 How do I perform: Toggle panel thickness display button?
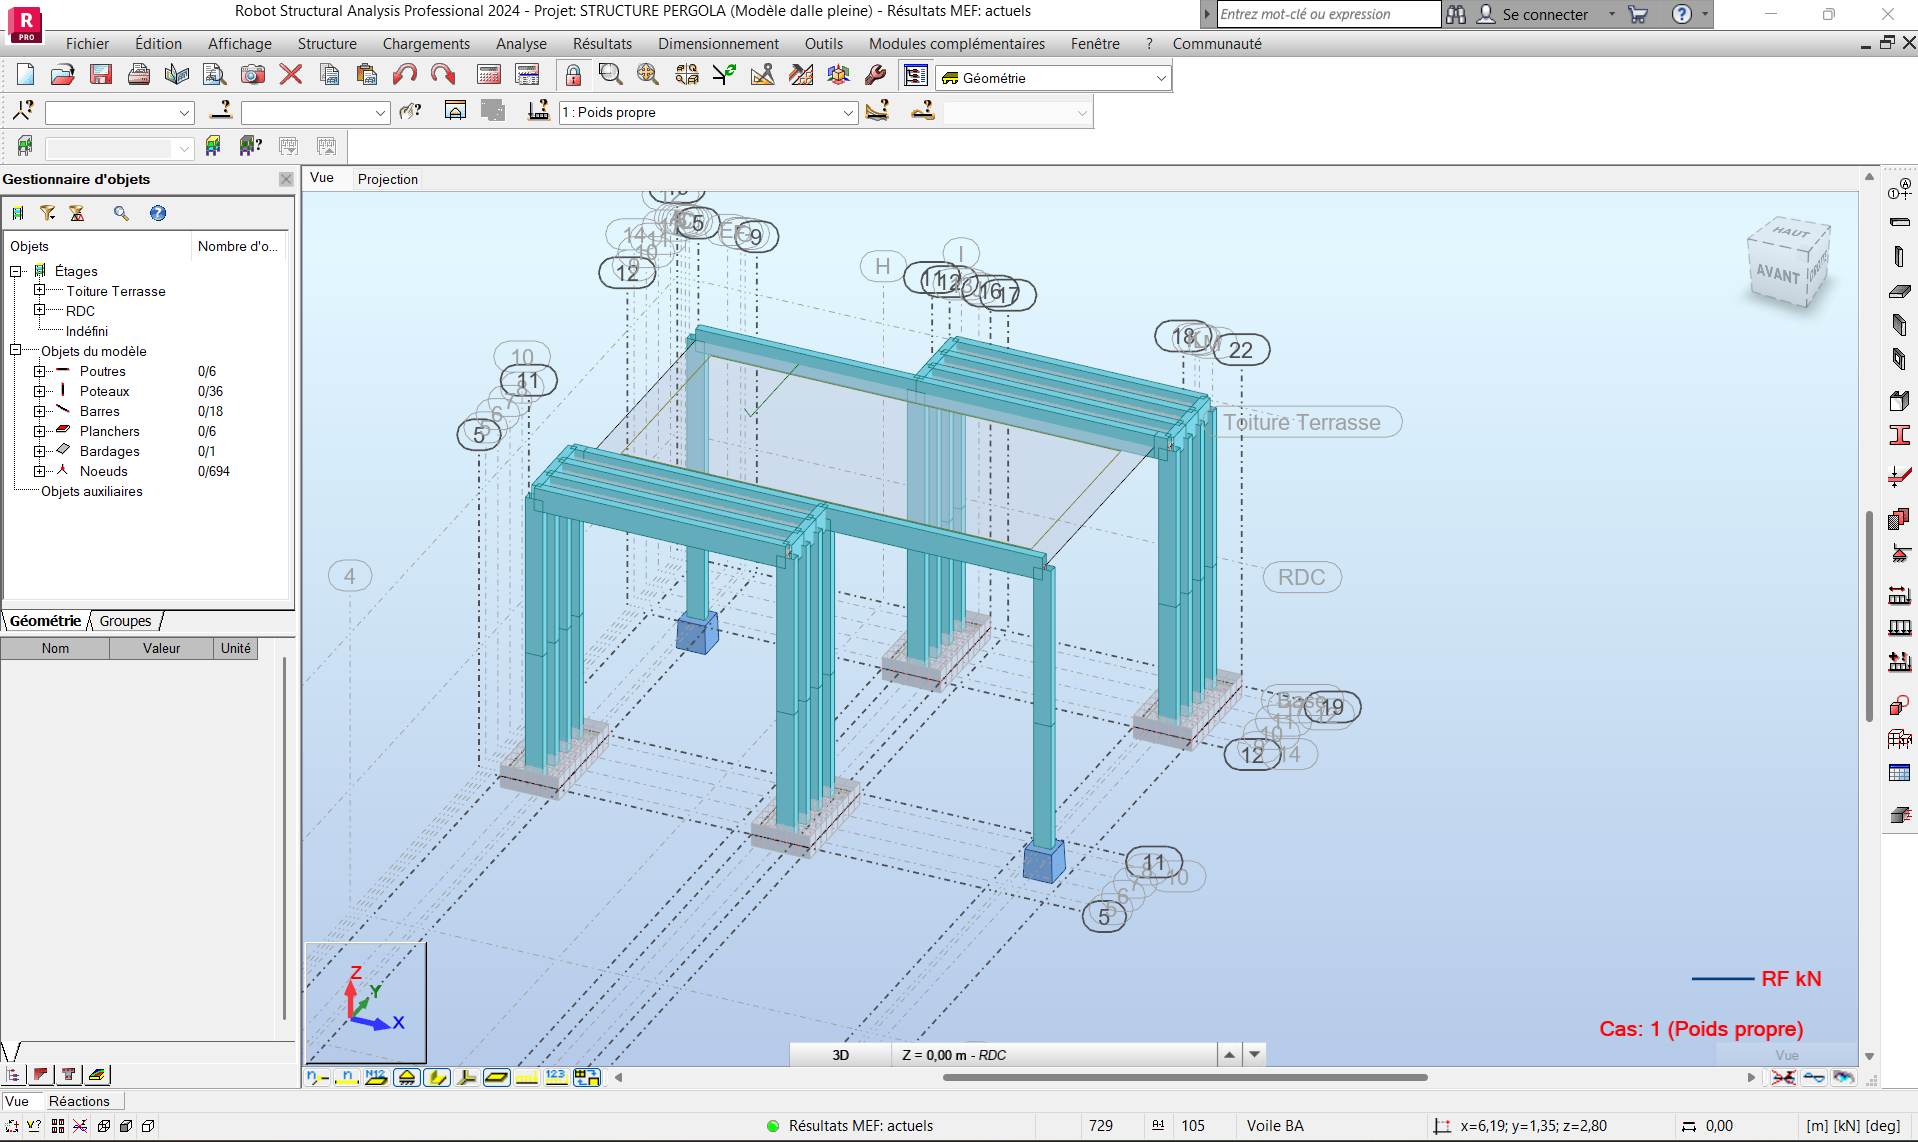pos(497,1077)
